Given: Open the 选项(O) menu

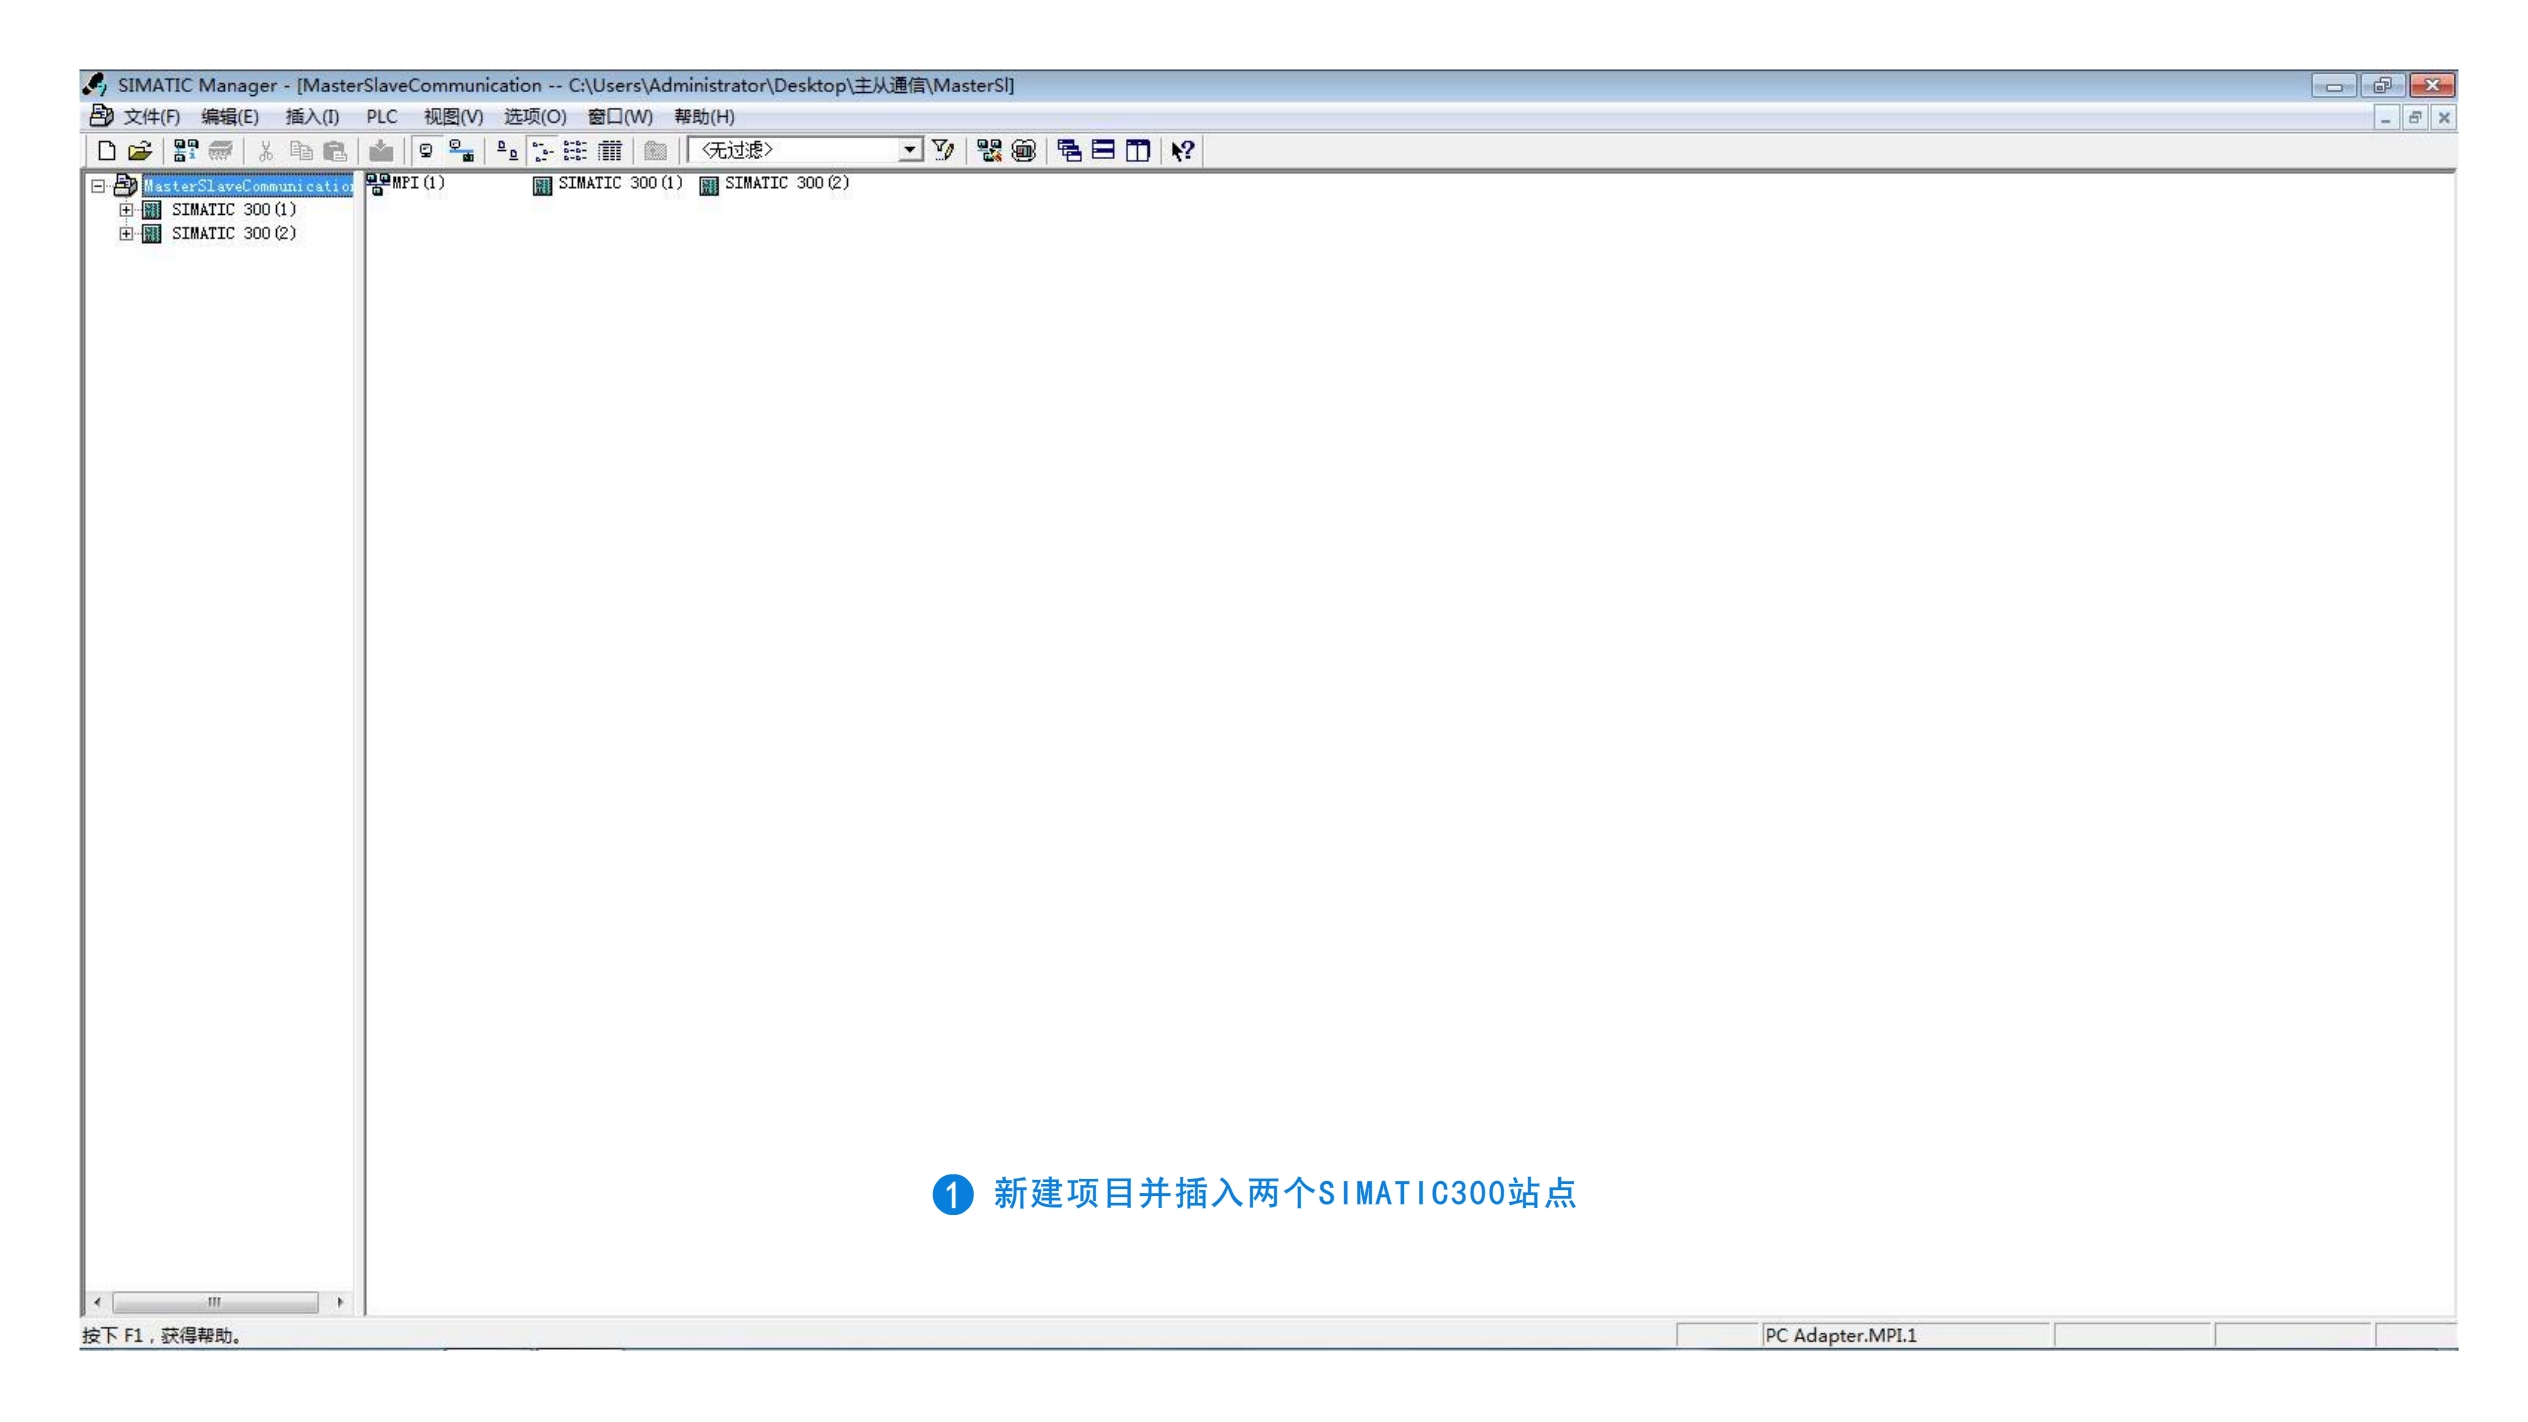Looking at the screenshot, I should pos(535,117).
